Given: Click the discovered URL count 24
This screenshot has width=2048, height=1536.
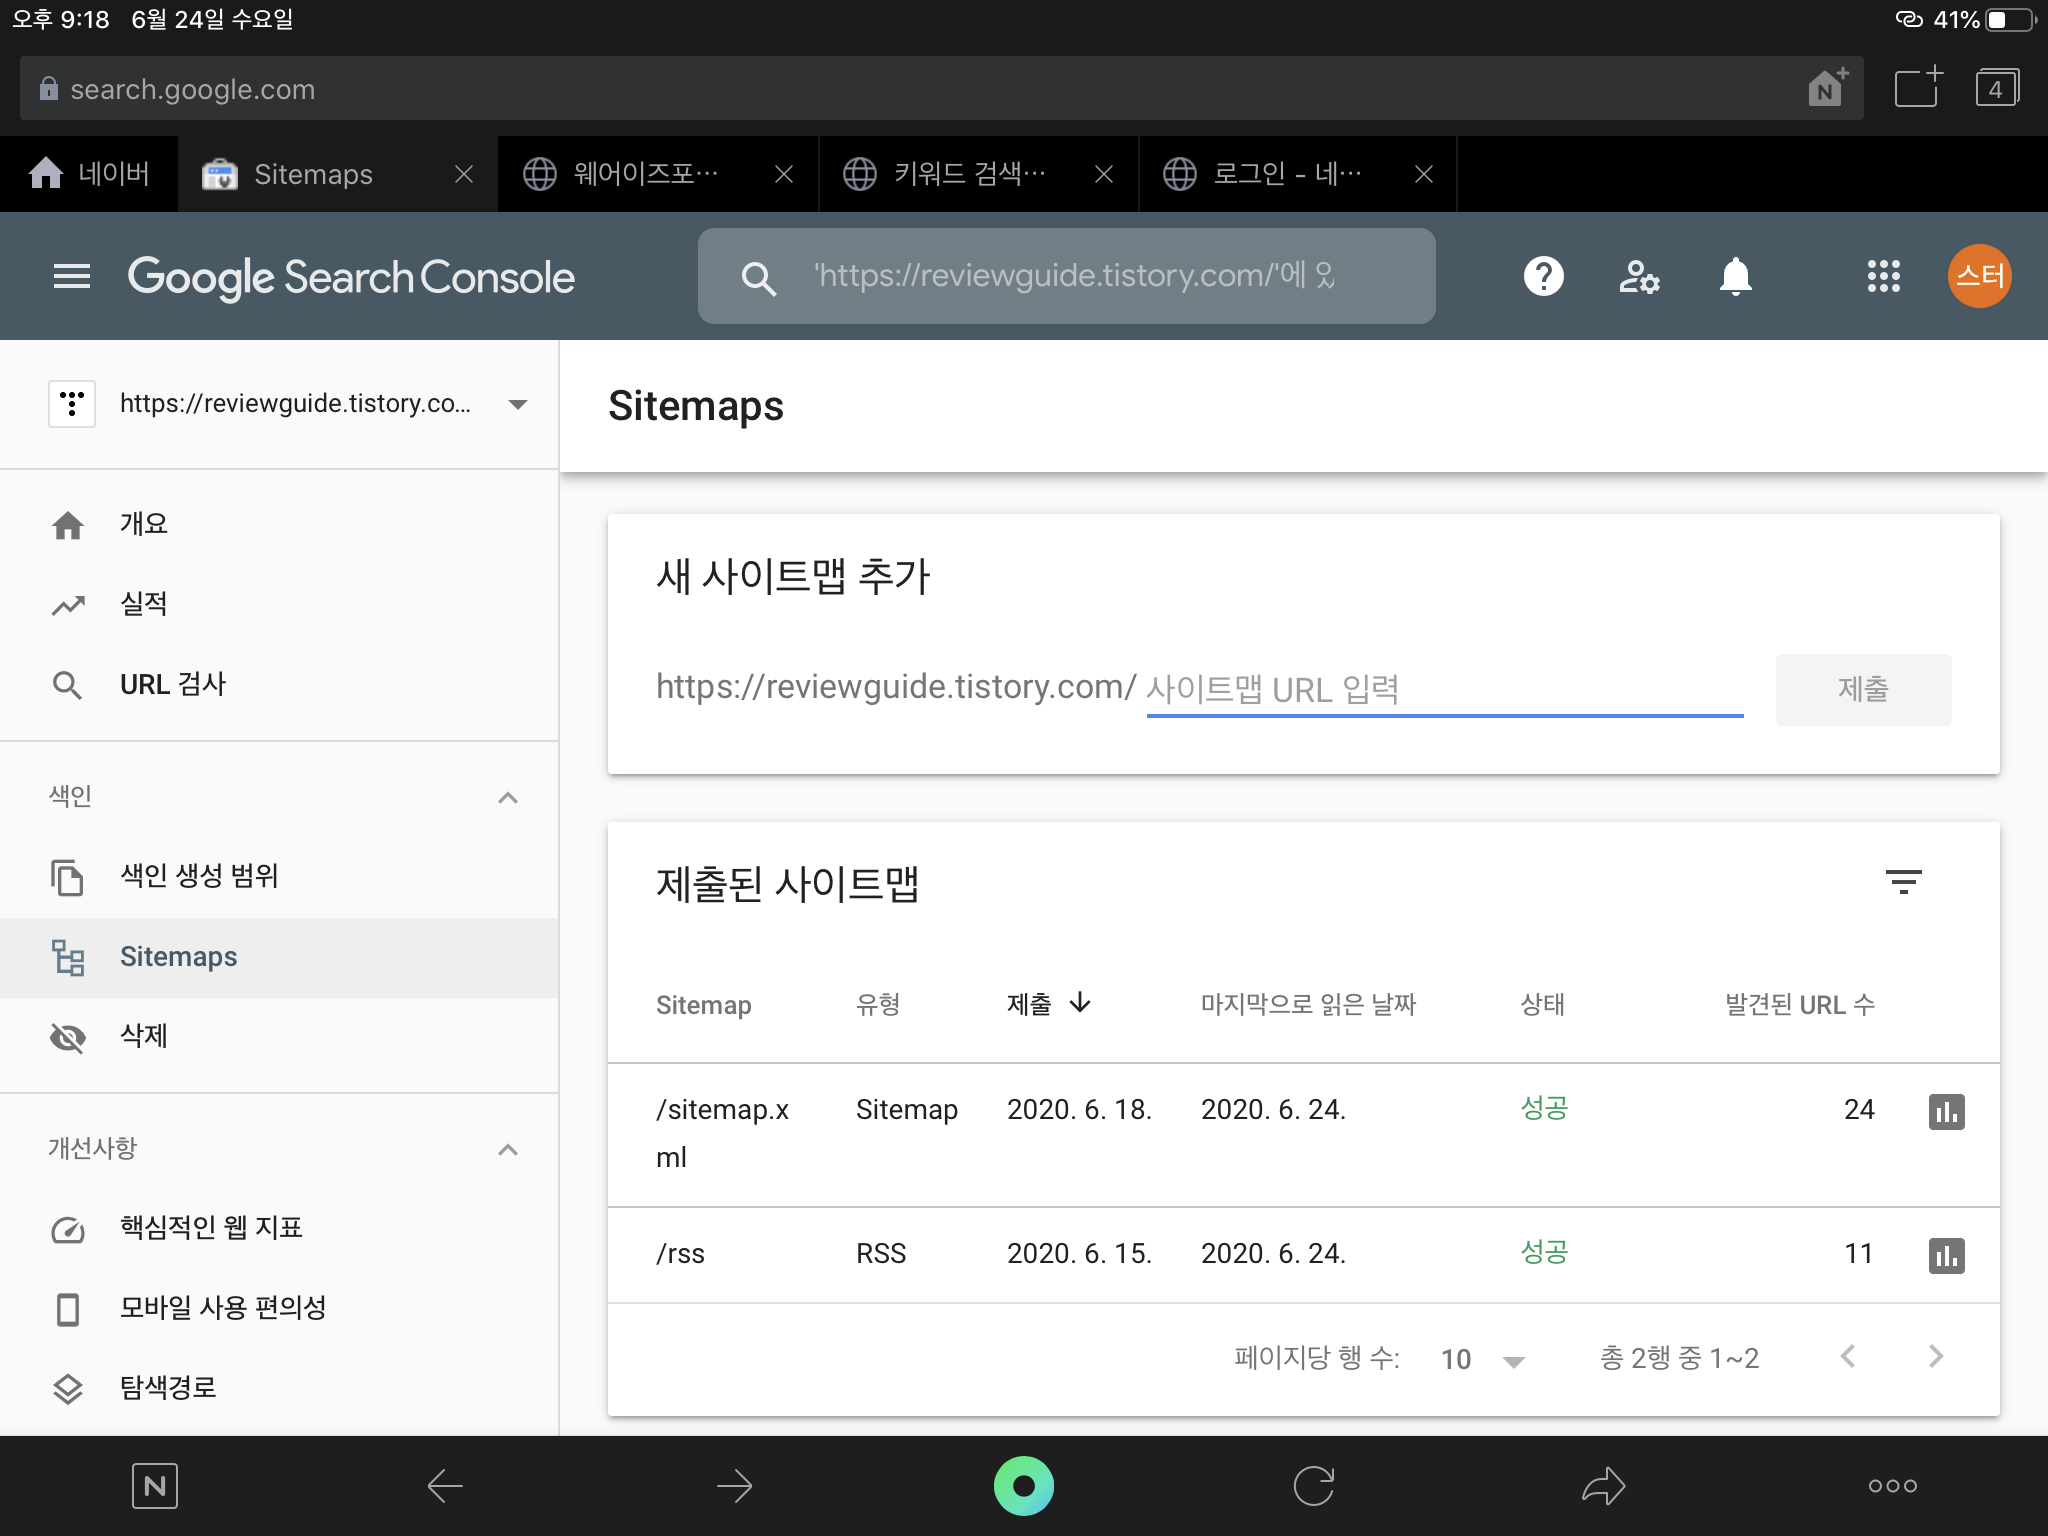Looking at the screenshot, I should point(1859,1109).
